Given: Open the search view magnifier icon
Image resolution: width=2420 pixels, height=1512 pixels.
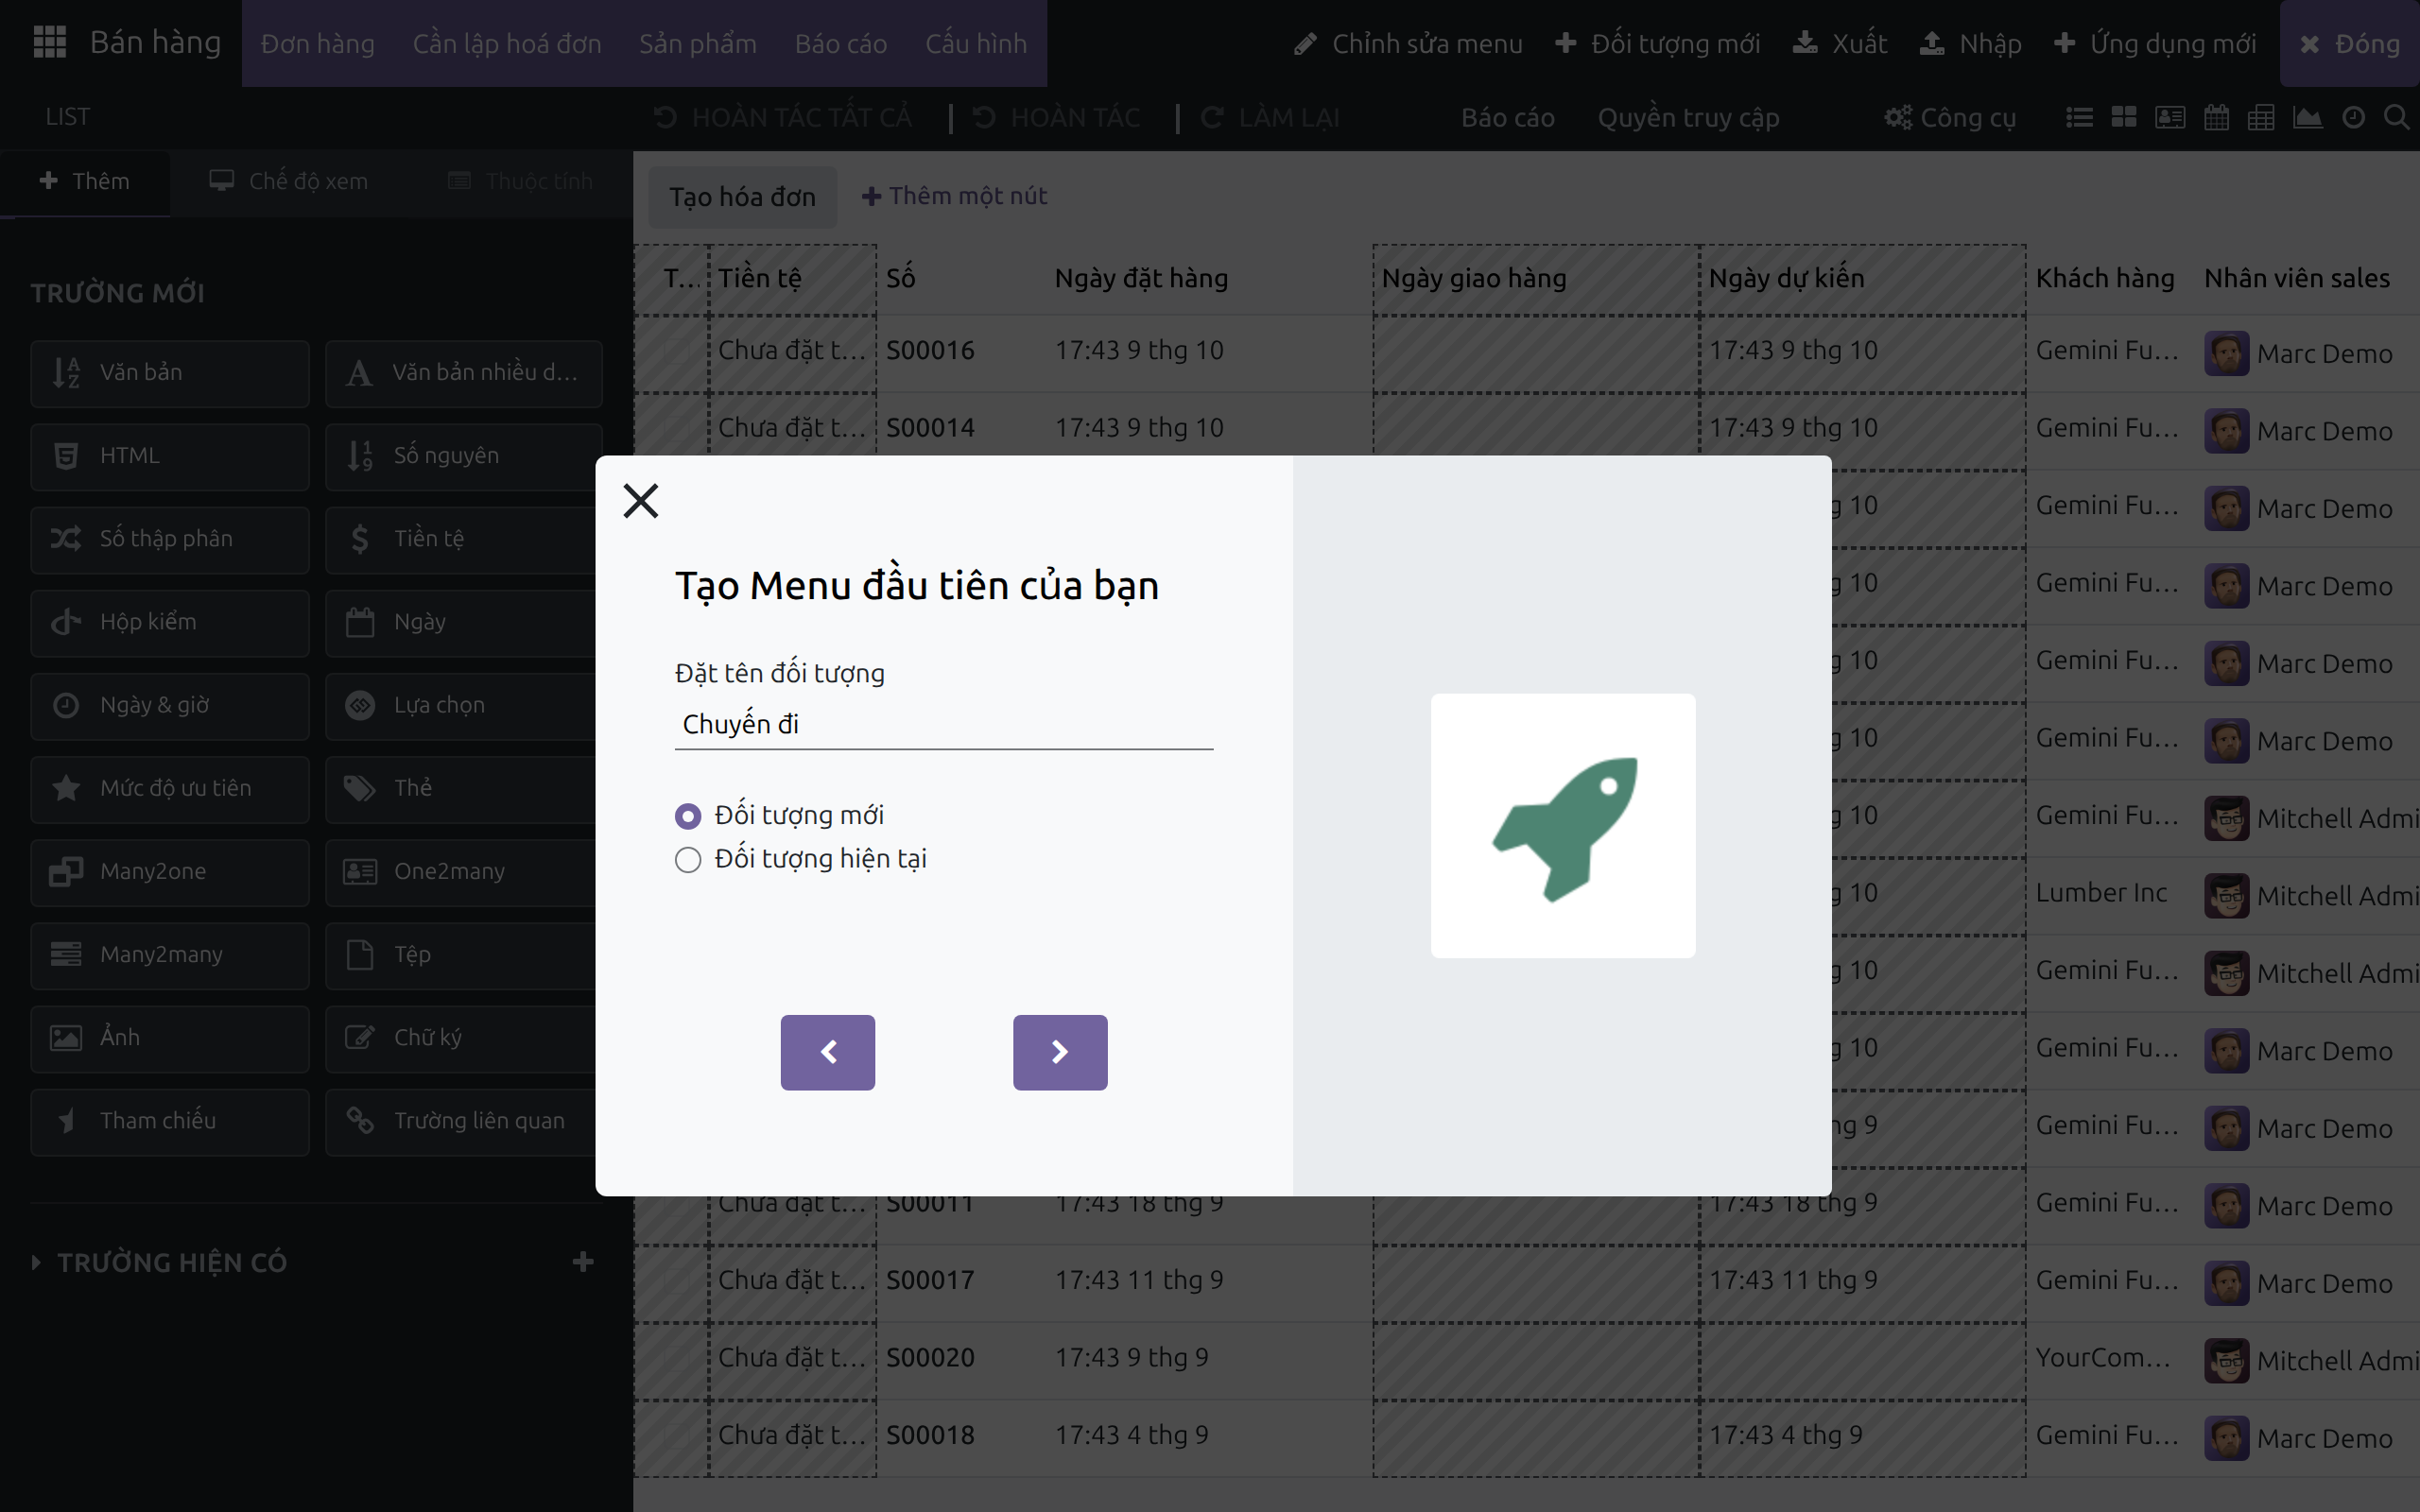Looking at the screenshot, I should [2396, 117].
